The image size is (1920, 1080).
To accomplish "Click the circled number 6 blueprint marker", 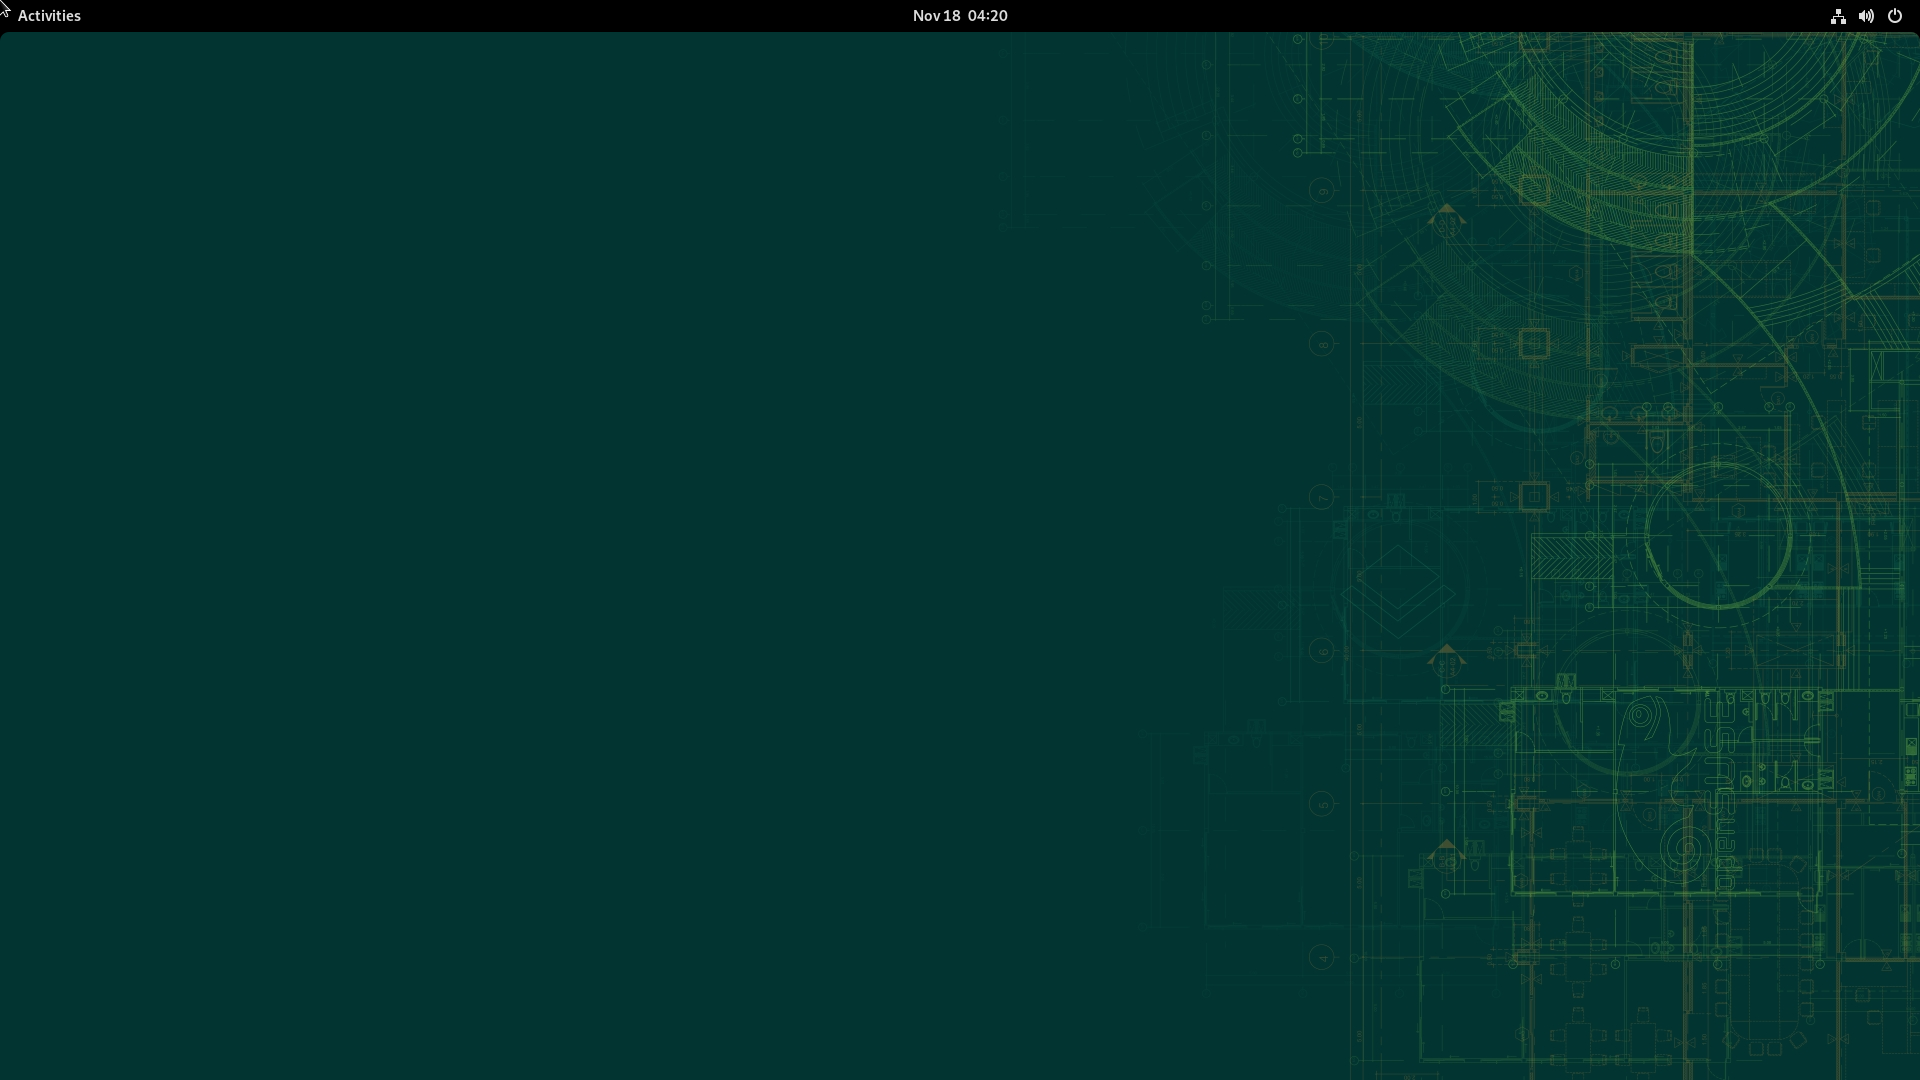I will [x=1322, y=651].
